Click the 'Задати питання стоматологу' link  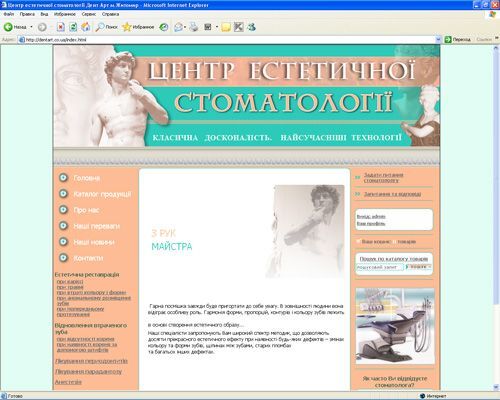click(383, 177)
